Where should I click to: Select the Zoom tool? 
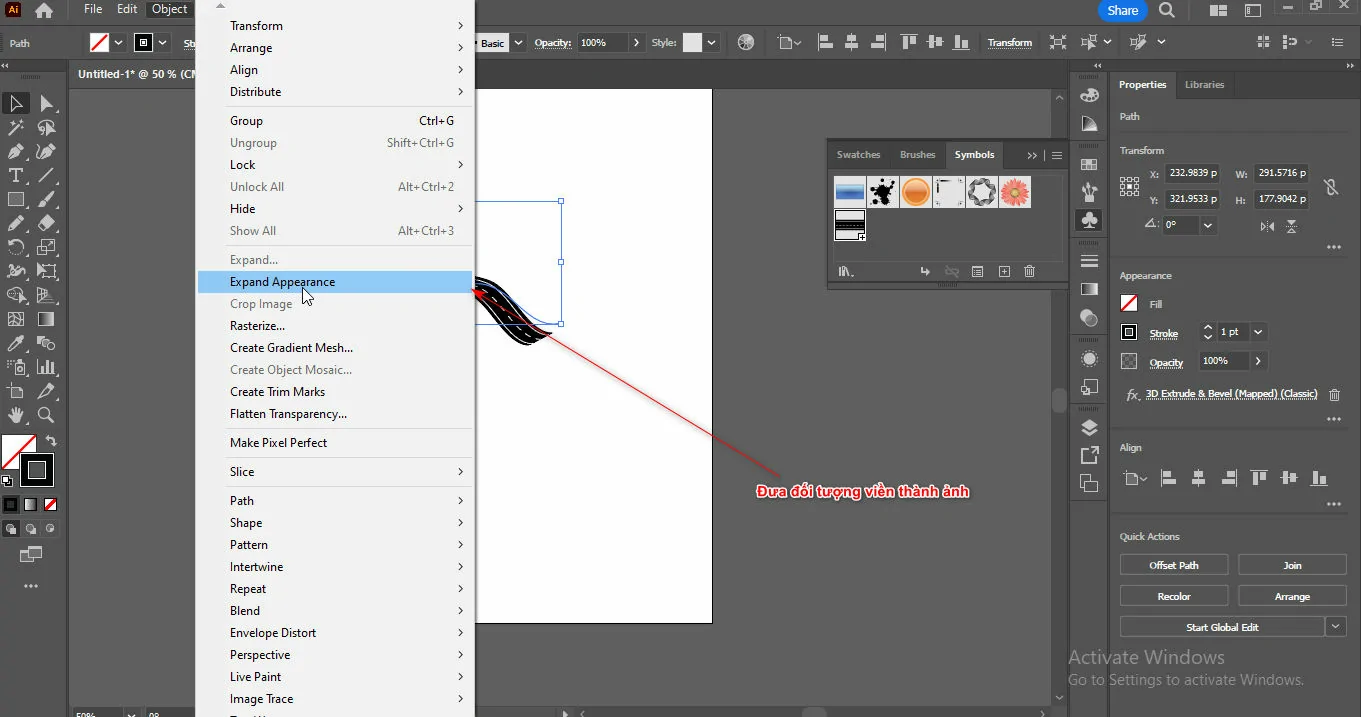pos(43,413)
